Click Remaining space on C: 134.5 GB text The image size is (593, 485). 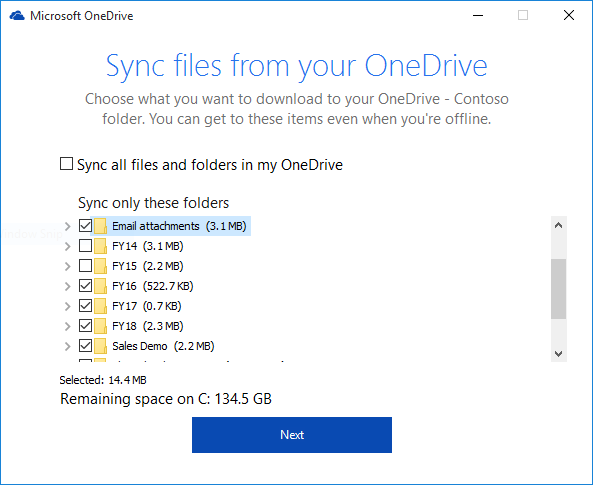(x=166, y=399)
